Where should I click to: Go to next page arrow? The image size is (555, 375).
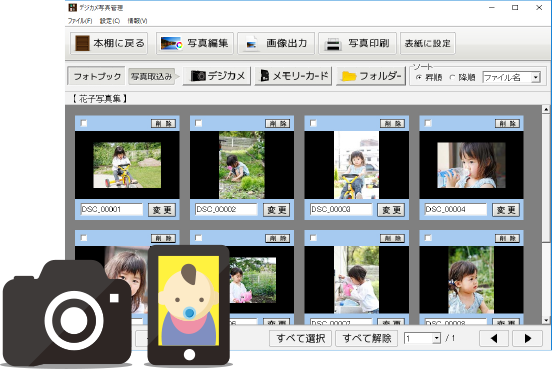point(528,339)
